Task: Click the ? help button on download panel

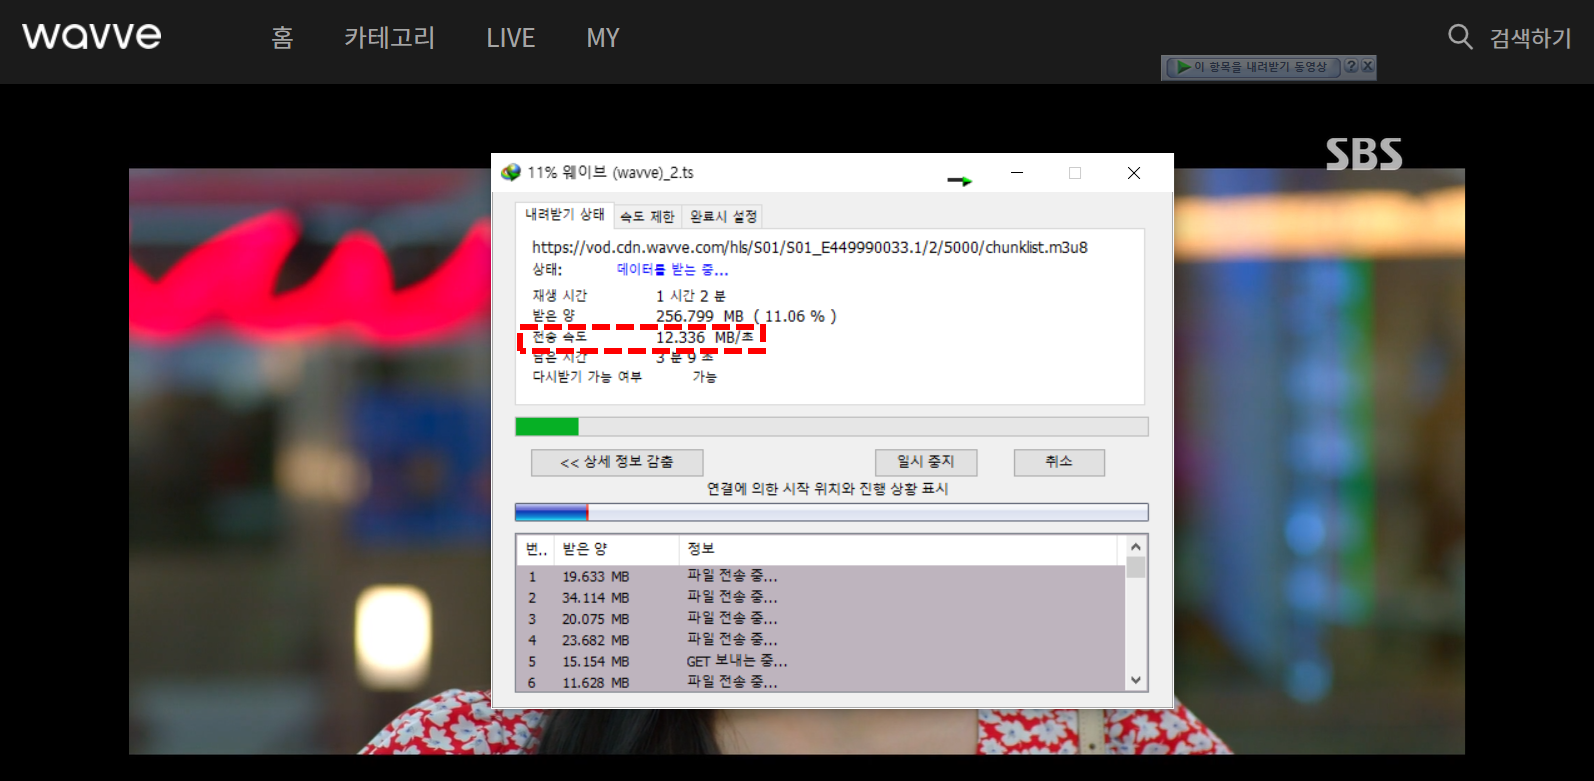Action: 1351,66
